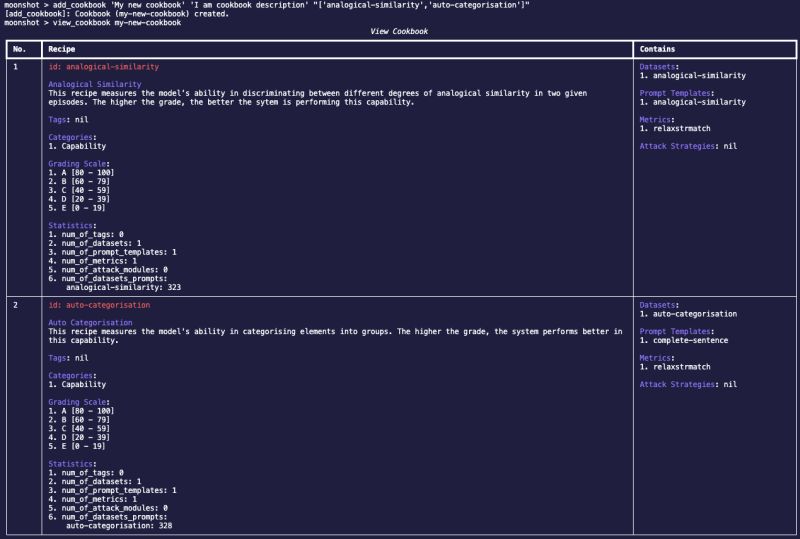Click 'Prompt Templates:' label in row 1 Contains cell
Viewport: 800px width, 539px height.
click(x=677, y=93)
